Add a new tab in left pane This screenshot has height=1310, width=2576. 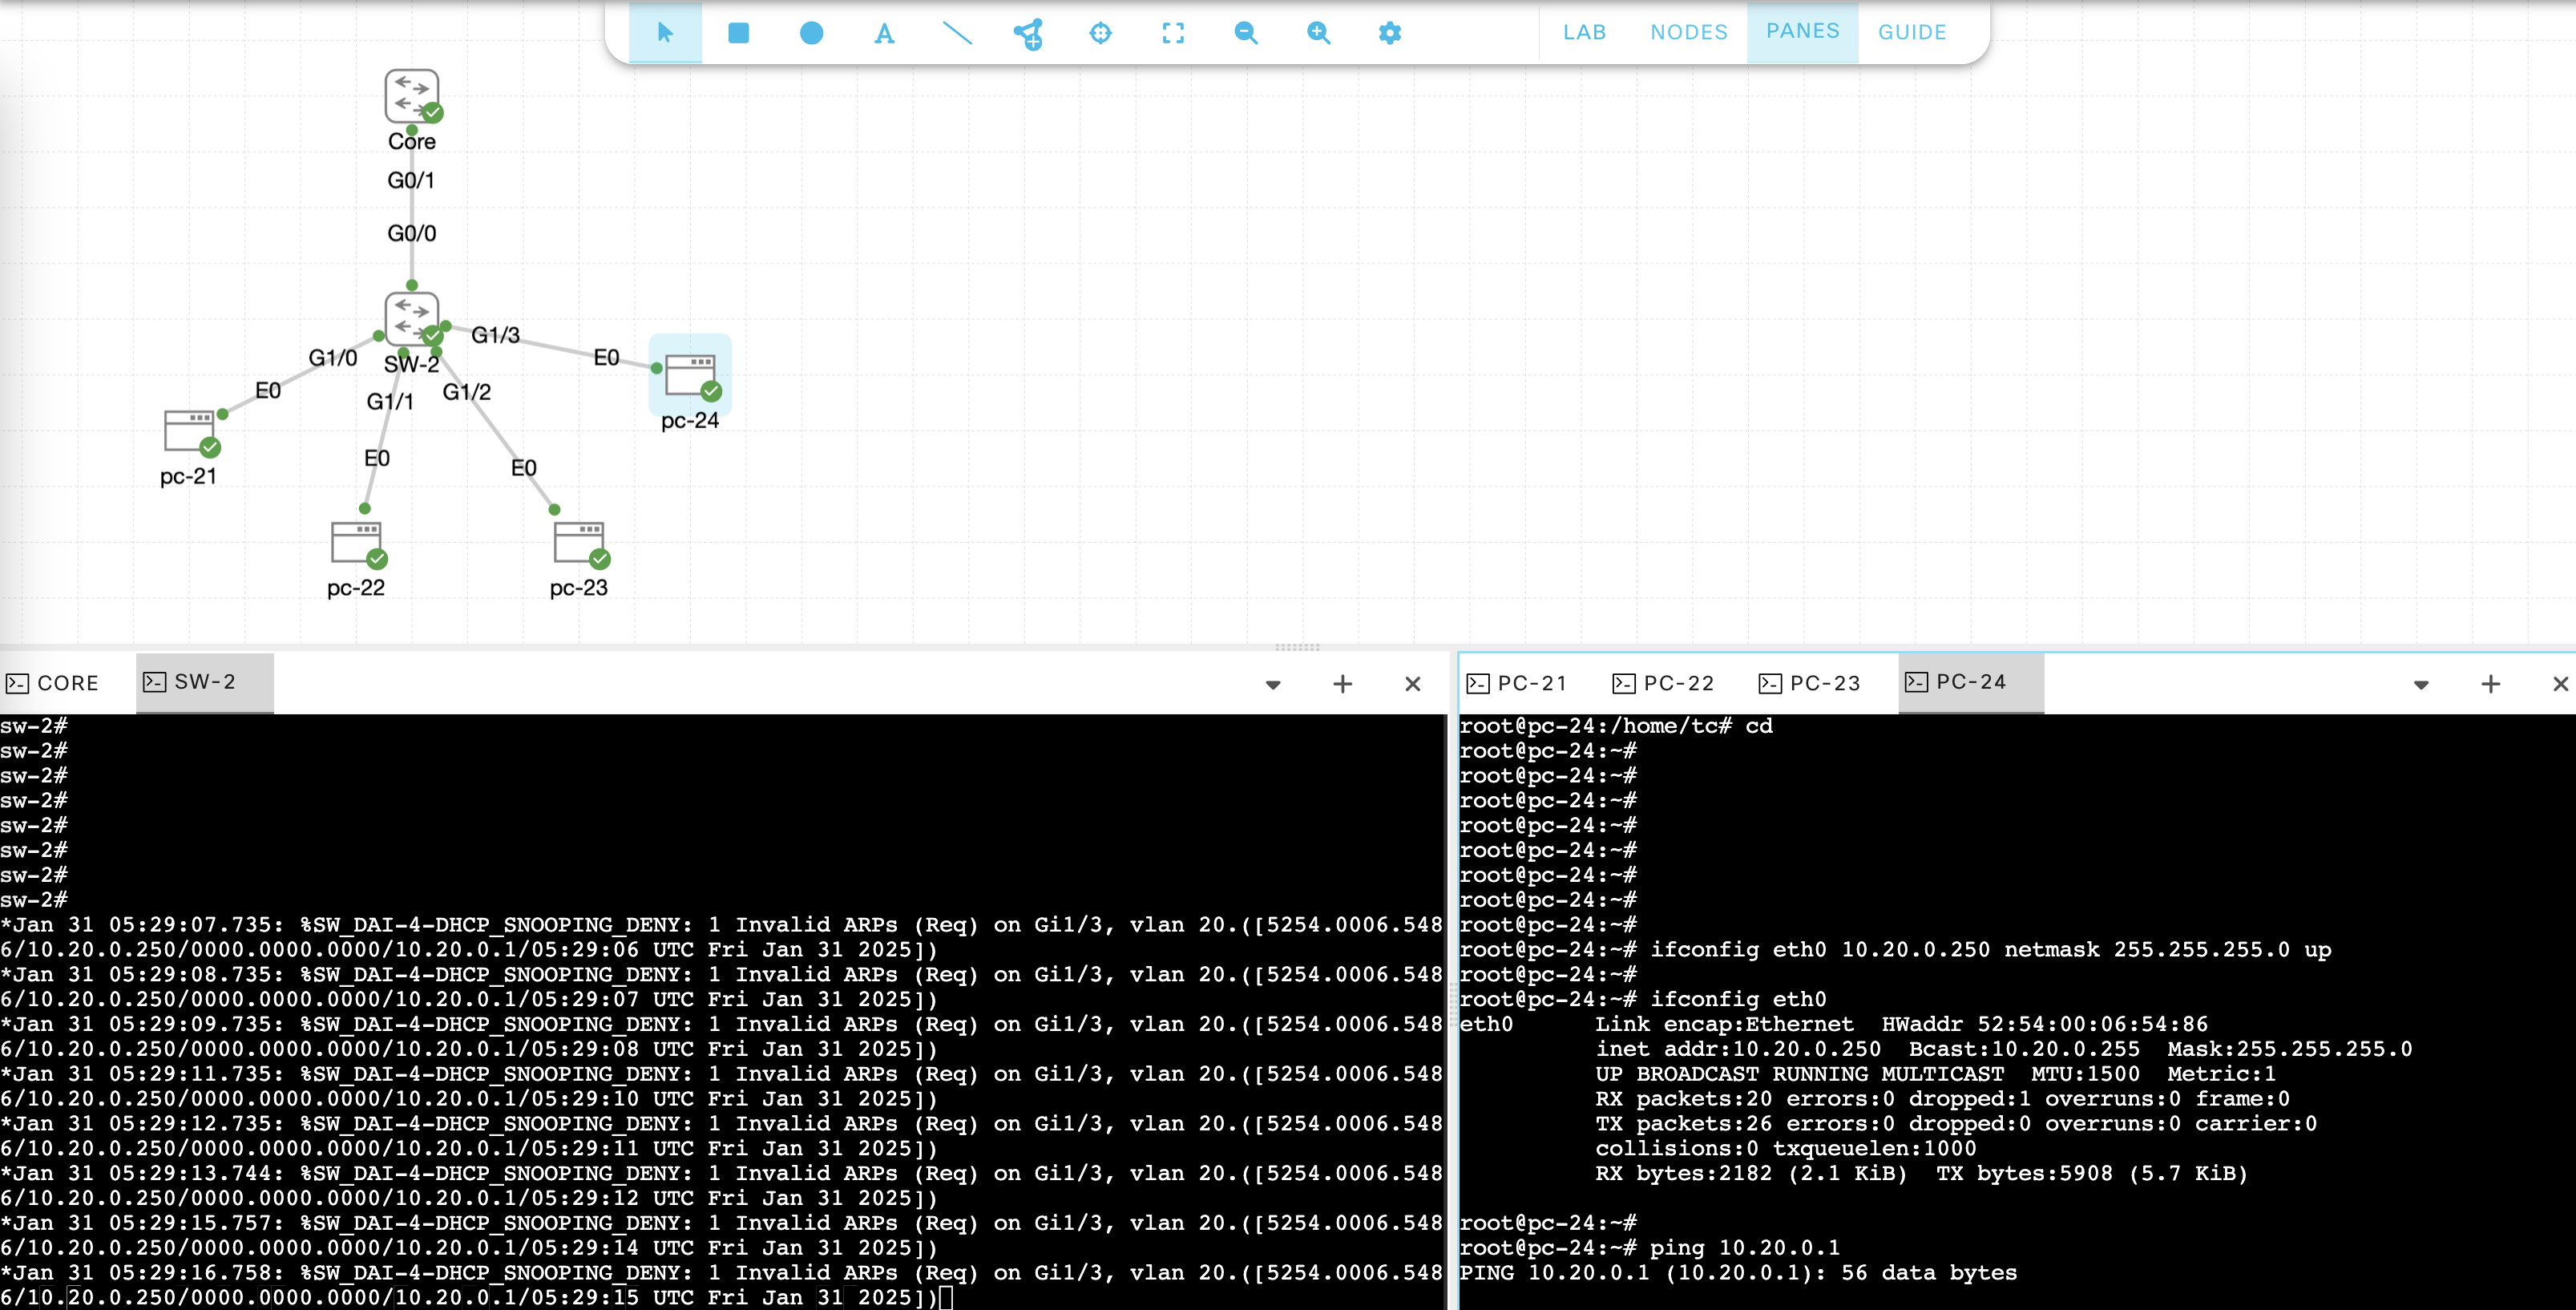coord(1342,684)
